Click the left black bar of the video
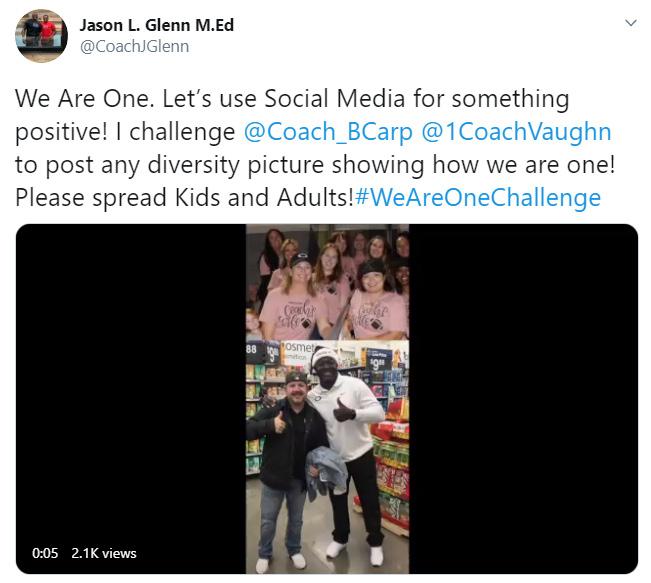 tap(131, 399)
